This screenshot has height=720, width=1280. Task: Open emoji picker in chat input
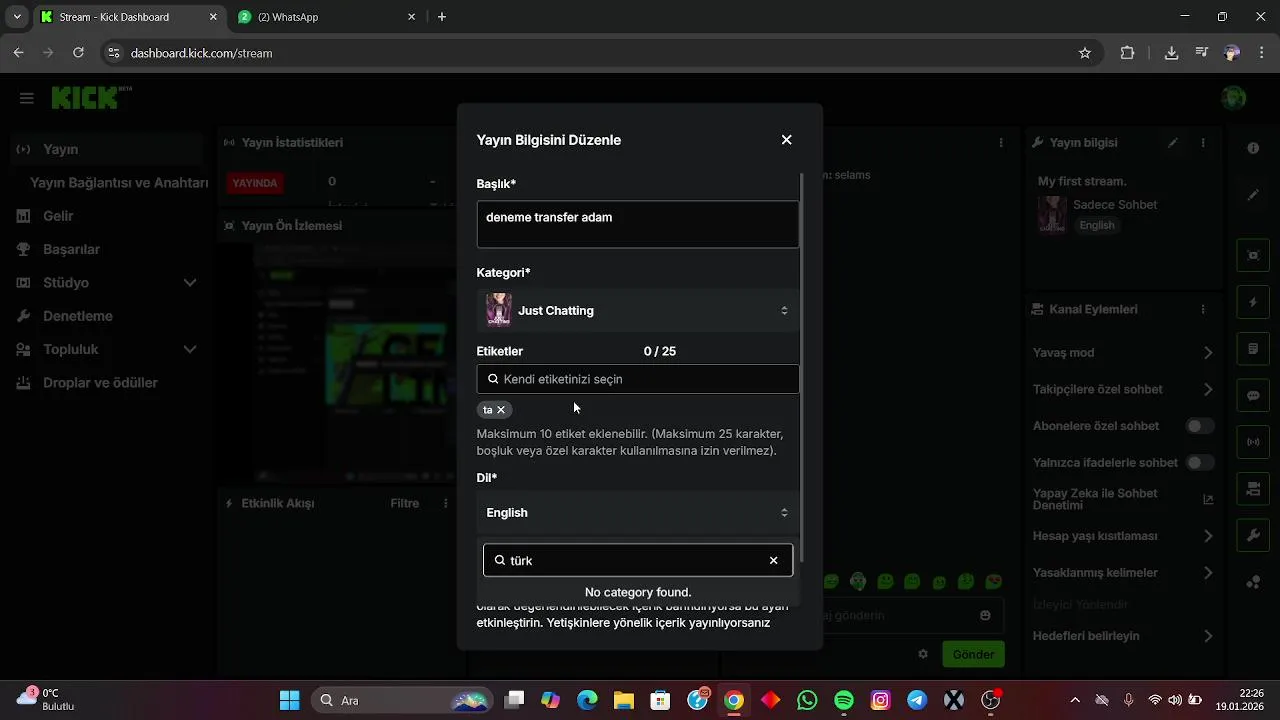[985, 616]
